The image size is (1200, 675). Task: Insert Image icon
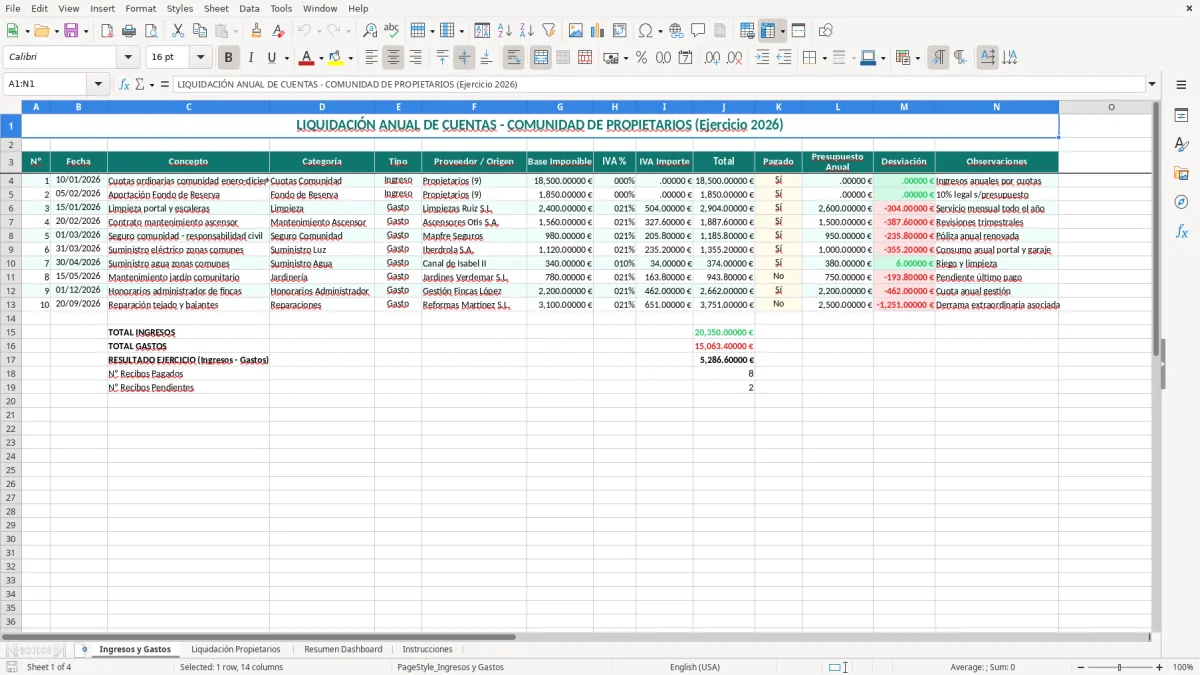tap(576, 31)
